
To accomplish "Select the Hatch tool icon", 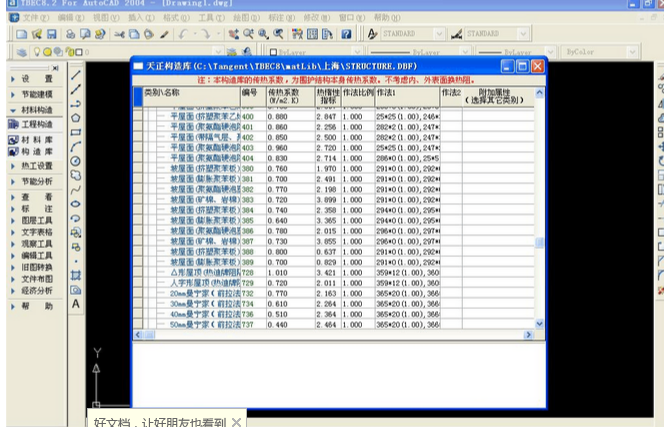I will [76, 275].
